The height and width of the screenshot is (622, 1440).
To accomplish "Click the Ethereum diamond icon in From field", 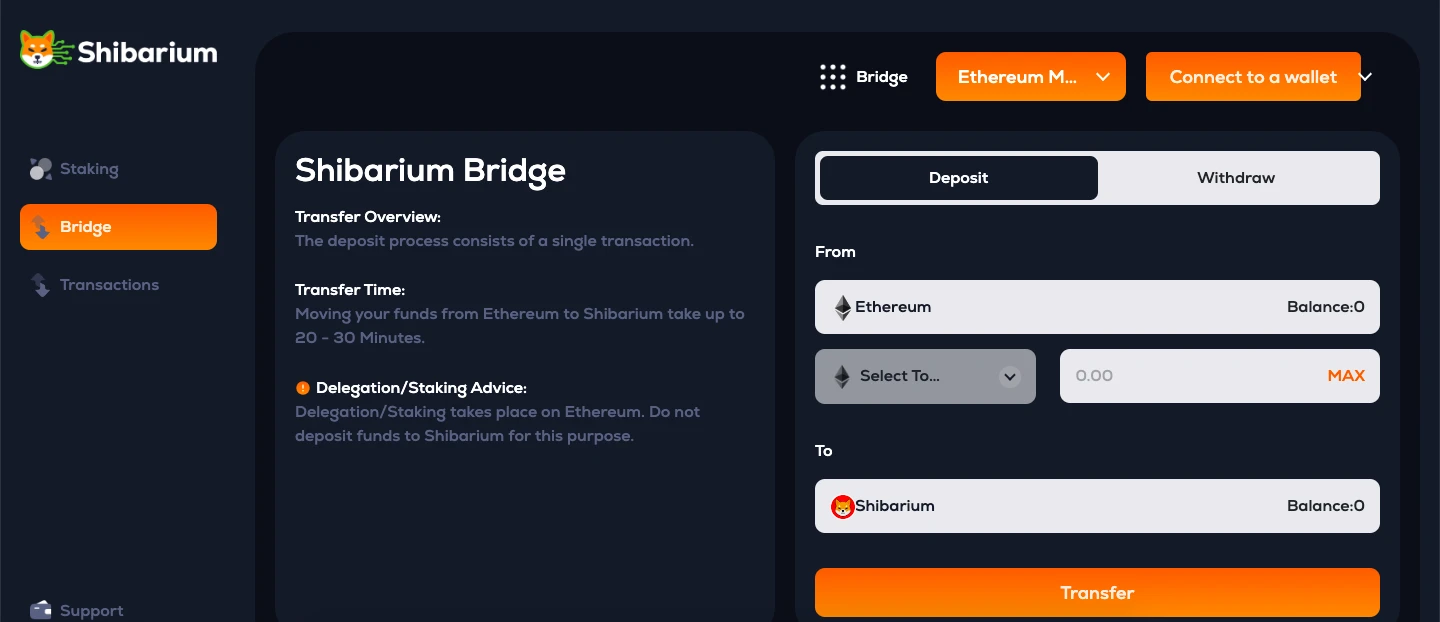I will (843, 307).
